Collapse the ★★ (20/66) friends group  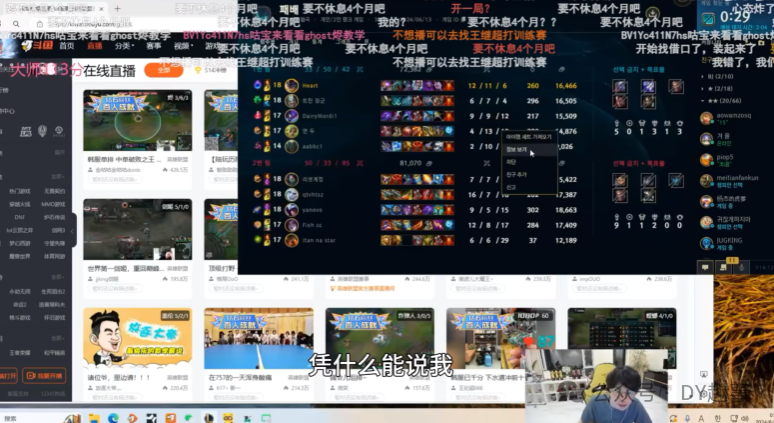[x=721, y=101]
